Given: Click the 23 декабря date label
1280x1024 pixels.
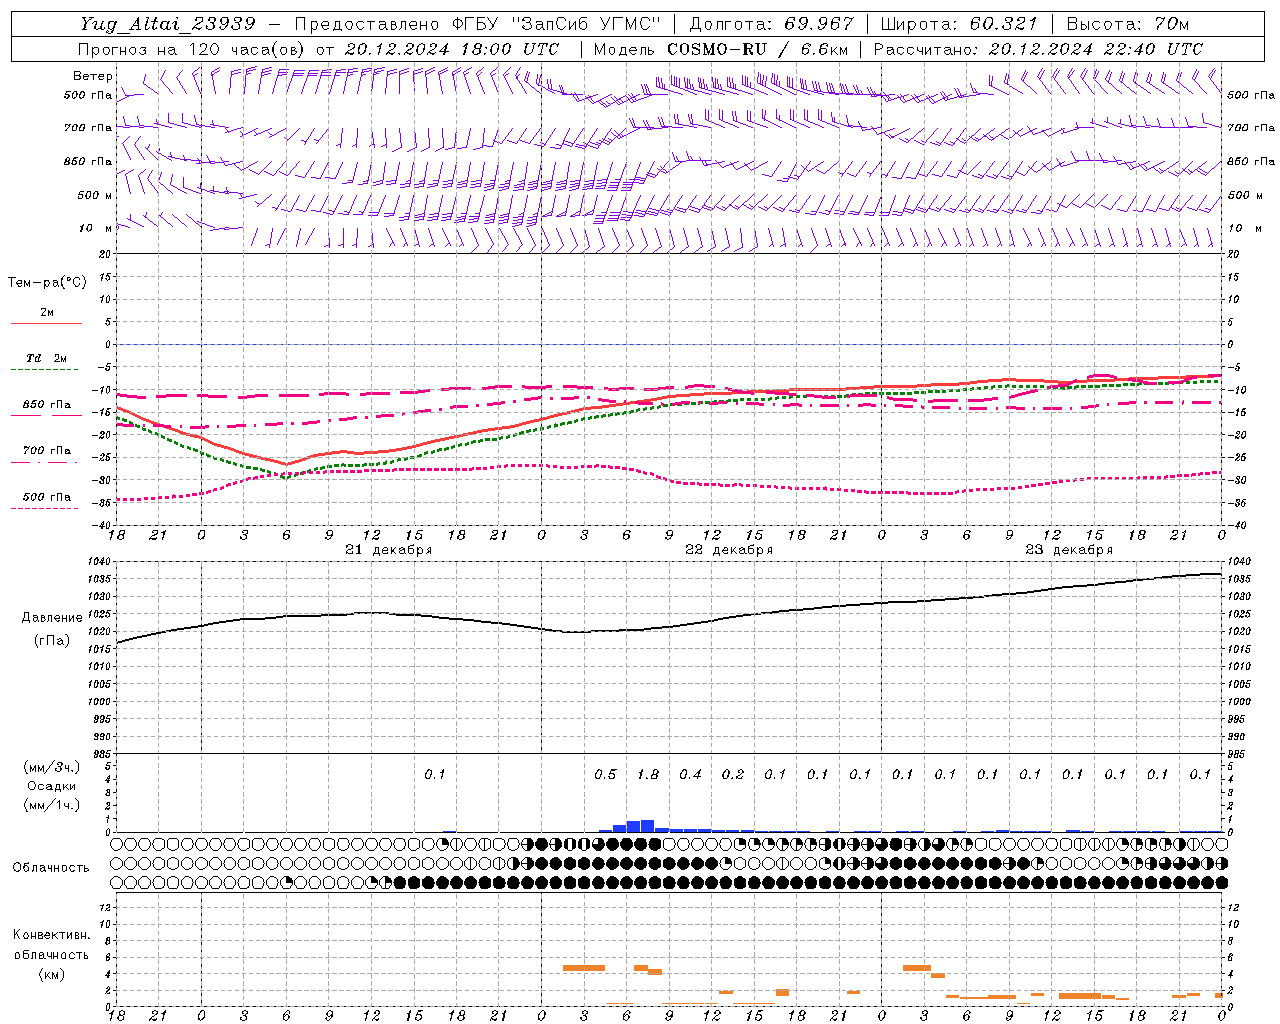Looking at the screenshot, I should pyautogui.click(x=1069, y=550).
